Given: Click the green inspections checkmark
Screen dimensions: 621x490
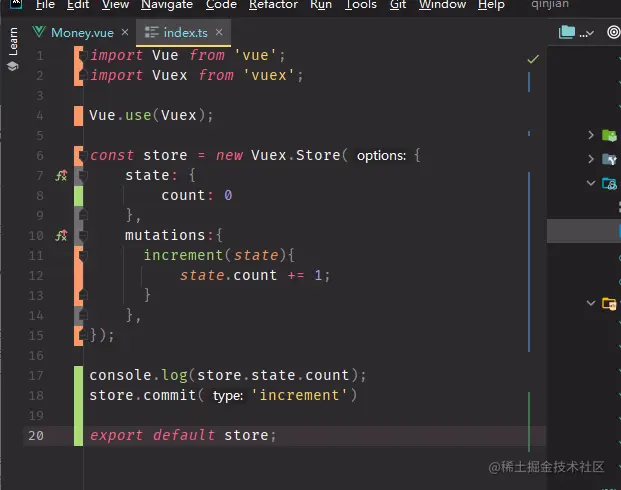Looking at the screenshot, I should pyautogui.click(x=533, y=59).
